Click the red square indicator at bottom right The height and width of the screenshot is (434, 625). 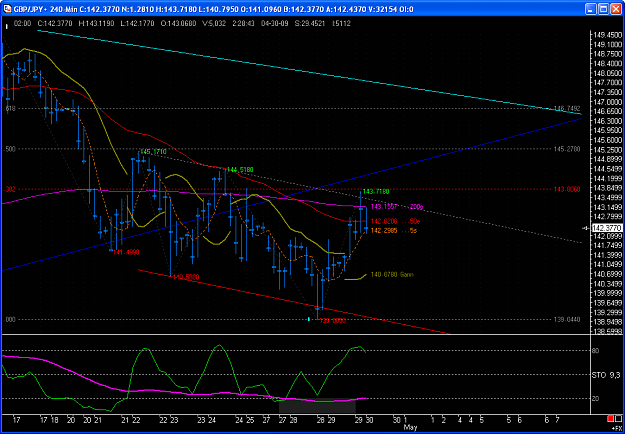point(609,419)
